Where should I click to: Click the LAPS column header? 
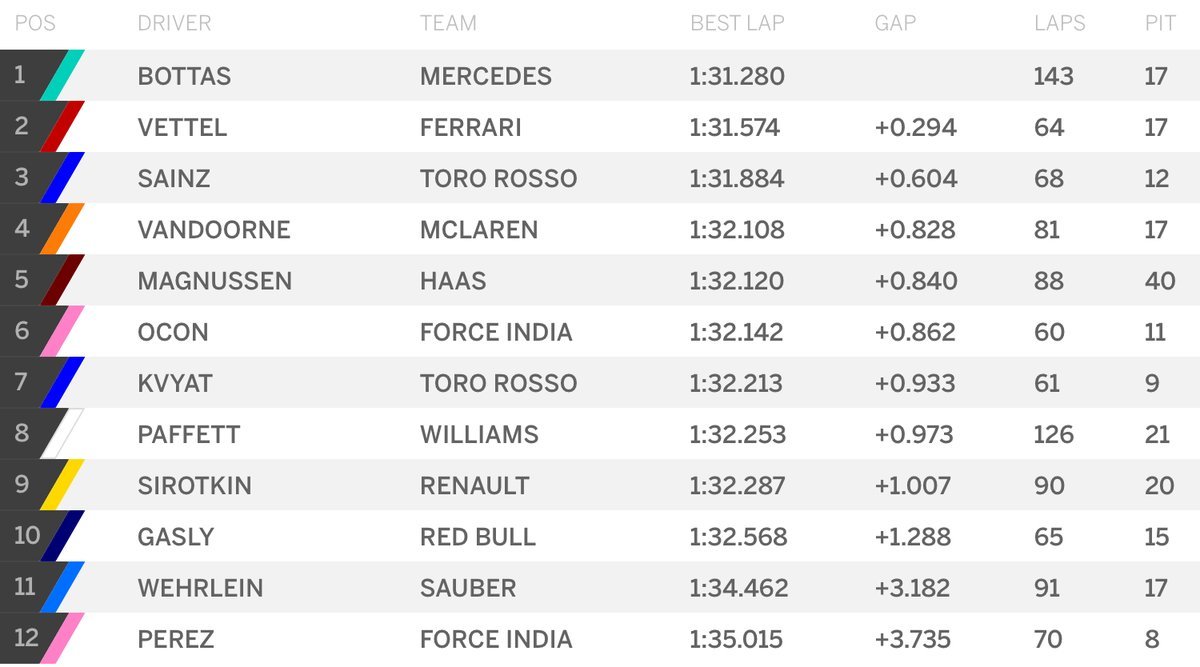[x=1060, y=23]
